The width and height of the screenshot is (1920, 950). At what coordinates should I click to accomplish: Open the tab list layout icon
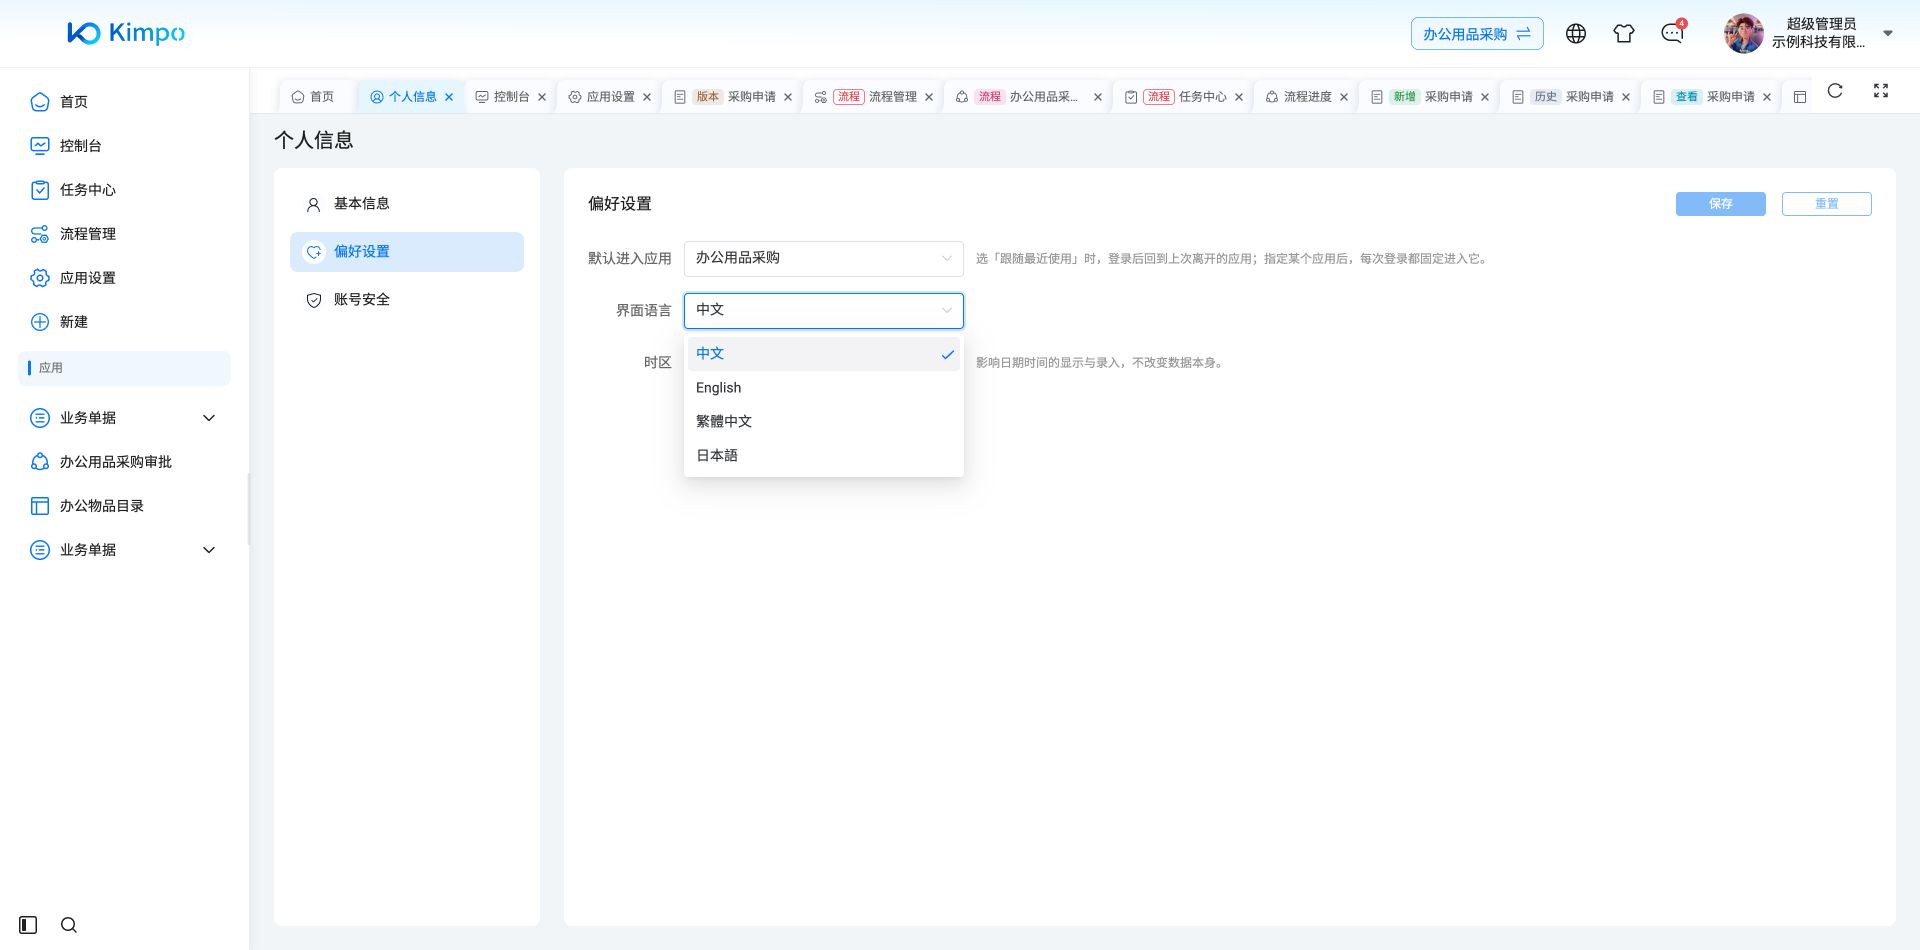1800,97
